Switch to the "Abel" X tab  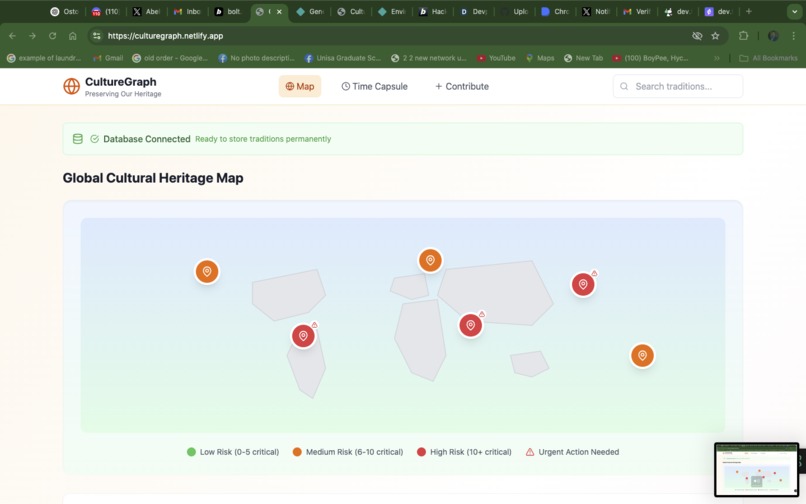tap(146, 11)
